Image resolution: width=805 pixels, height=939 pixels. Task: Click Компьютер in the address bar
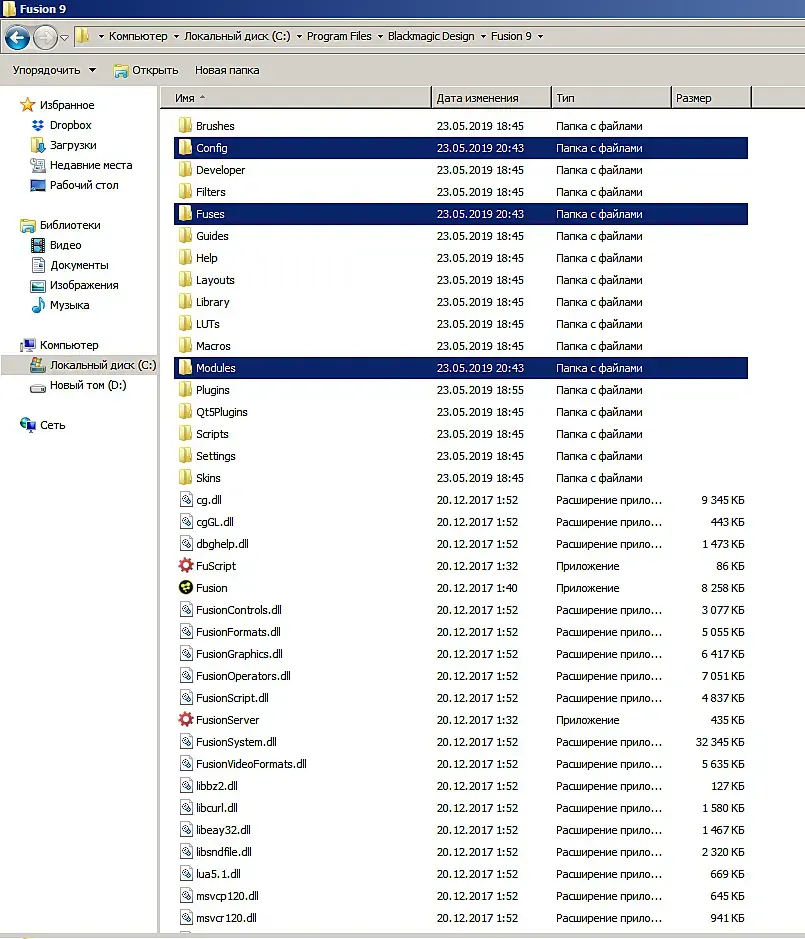pyautogui.click(x=138, y=36)
